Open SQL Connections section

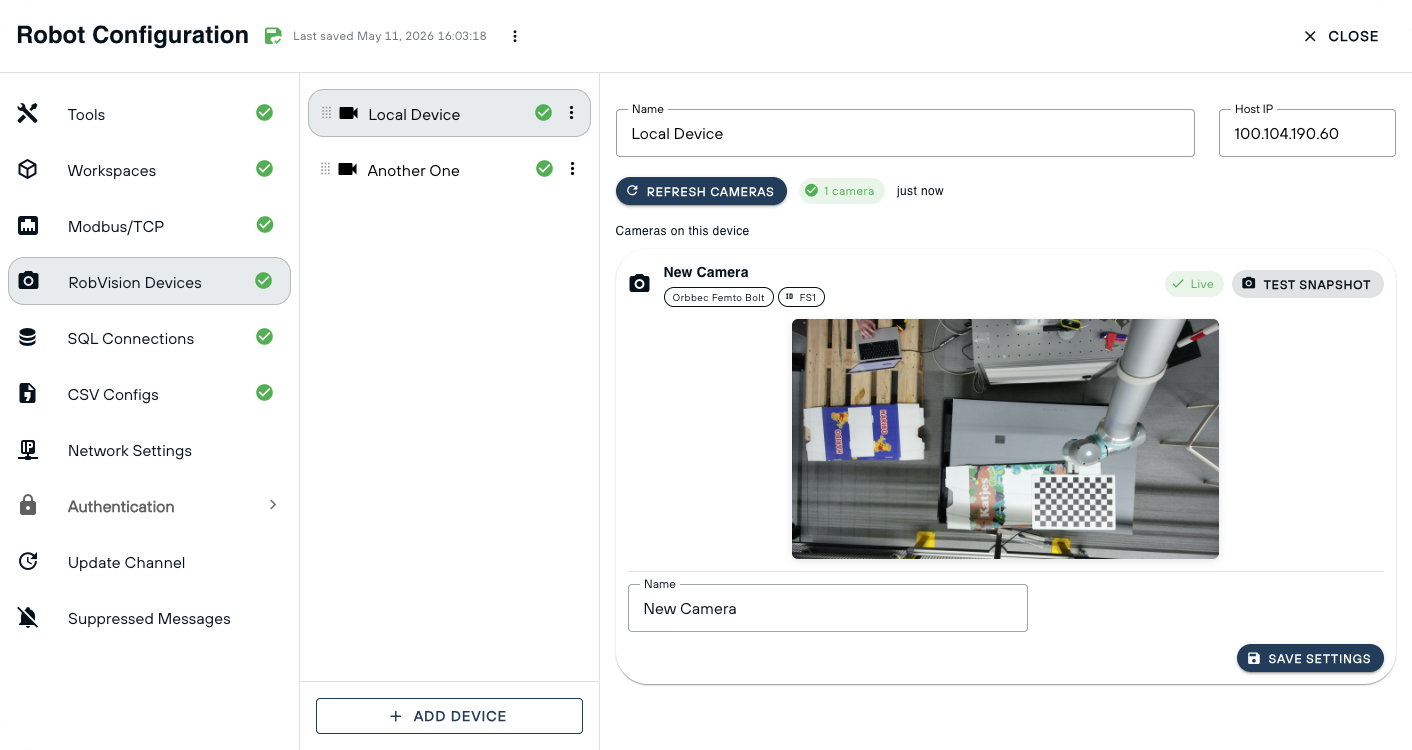click(149, 338)
